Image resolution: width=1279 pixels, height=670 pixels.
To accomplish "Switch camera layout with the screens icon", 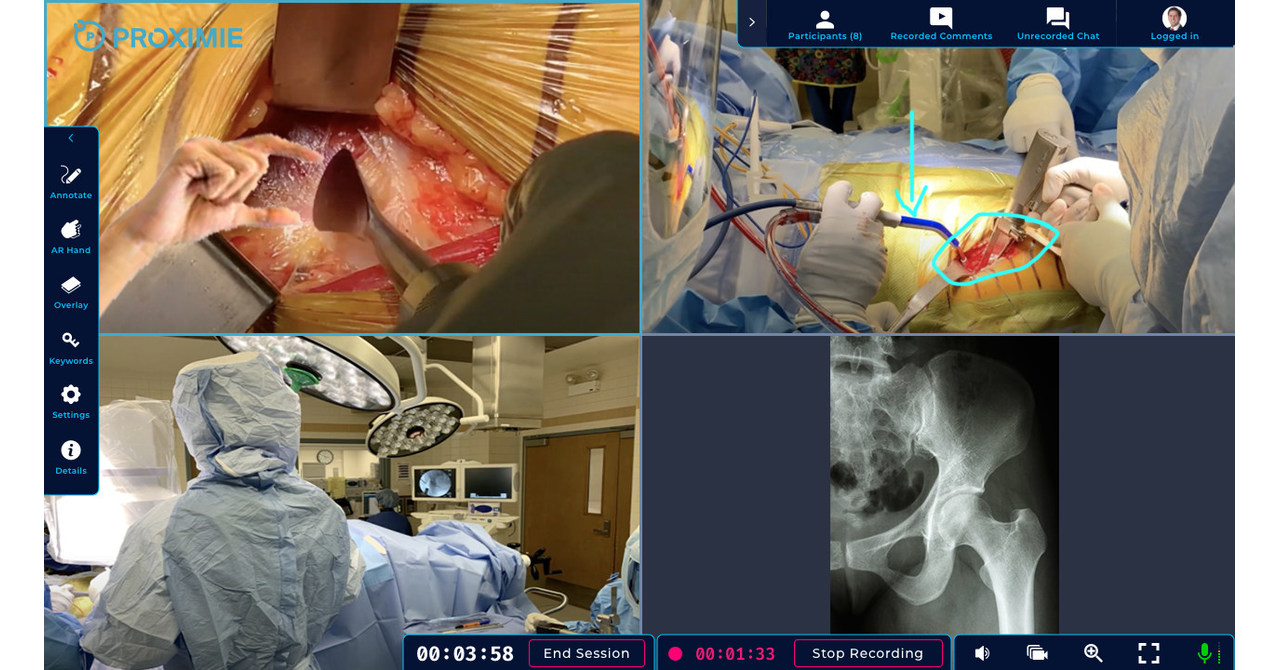I will 1037,653.
